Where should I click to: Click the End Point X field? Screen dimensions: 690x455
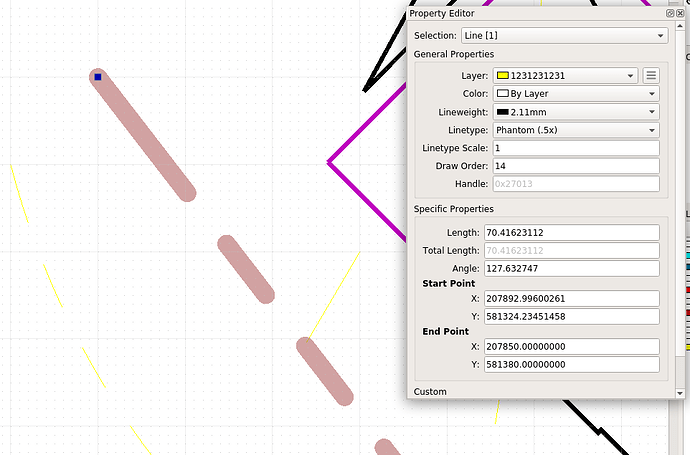point(572,346)
